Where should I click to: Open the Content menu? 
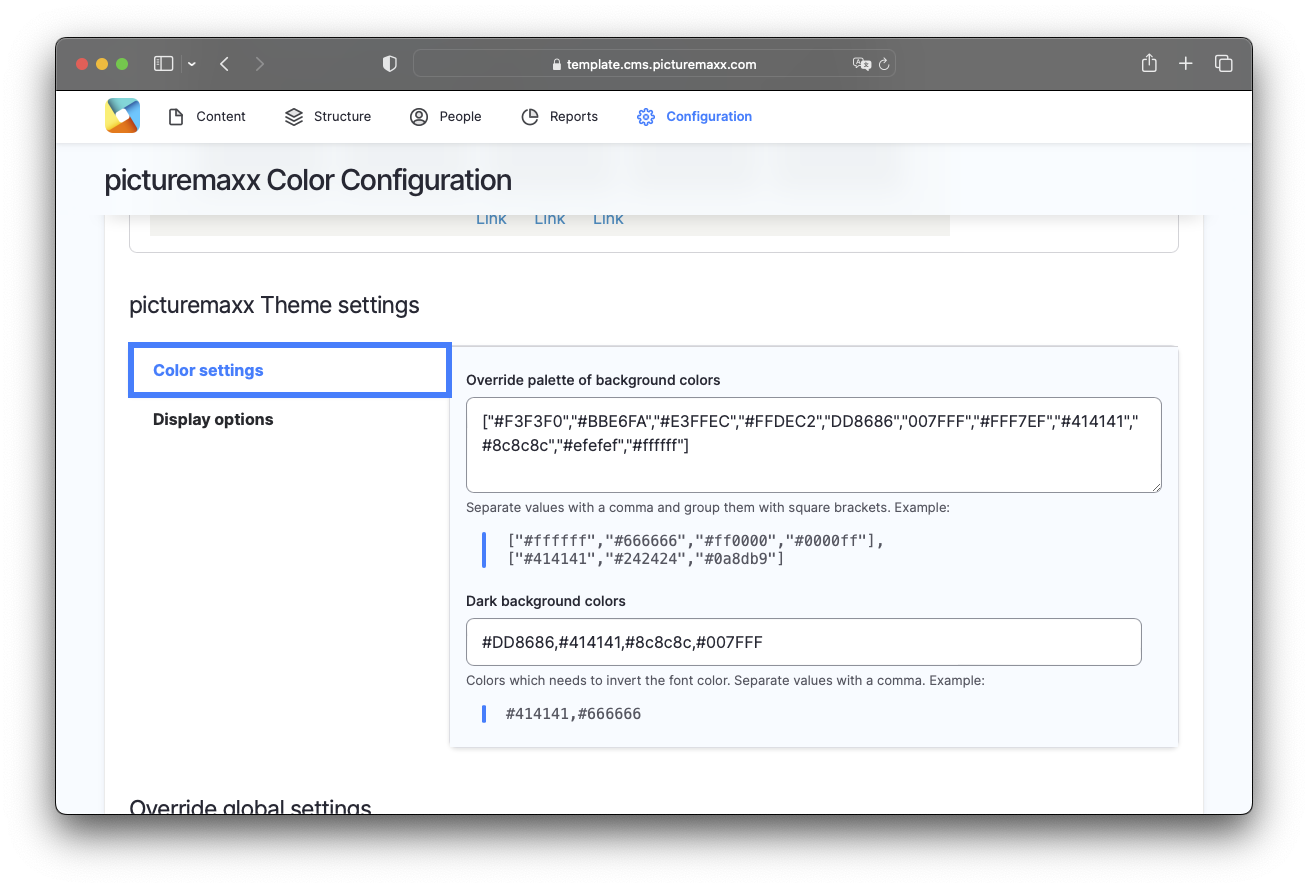click(x=206, y=117)
